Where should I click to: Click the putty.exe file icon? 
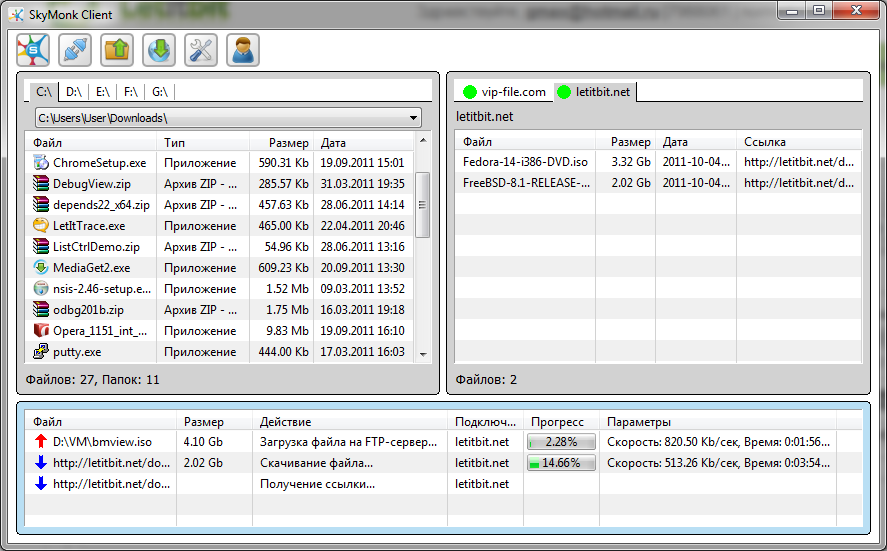(41, 351)
